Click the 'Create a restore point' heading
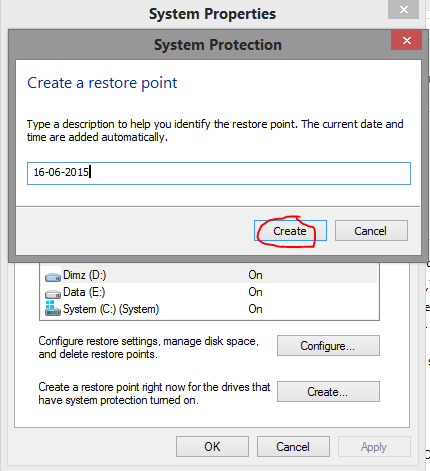 102,83
